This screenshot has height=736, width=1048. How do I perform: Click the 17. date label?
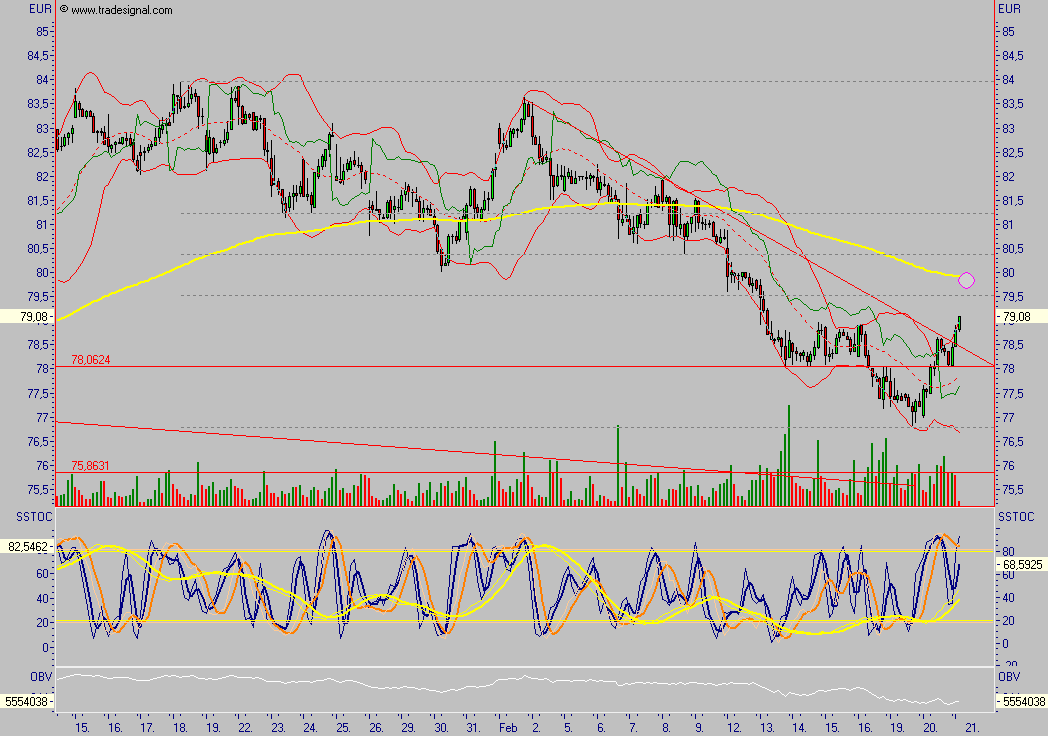click(147, 727)
